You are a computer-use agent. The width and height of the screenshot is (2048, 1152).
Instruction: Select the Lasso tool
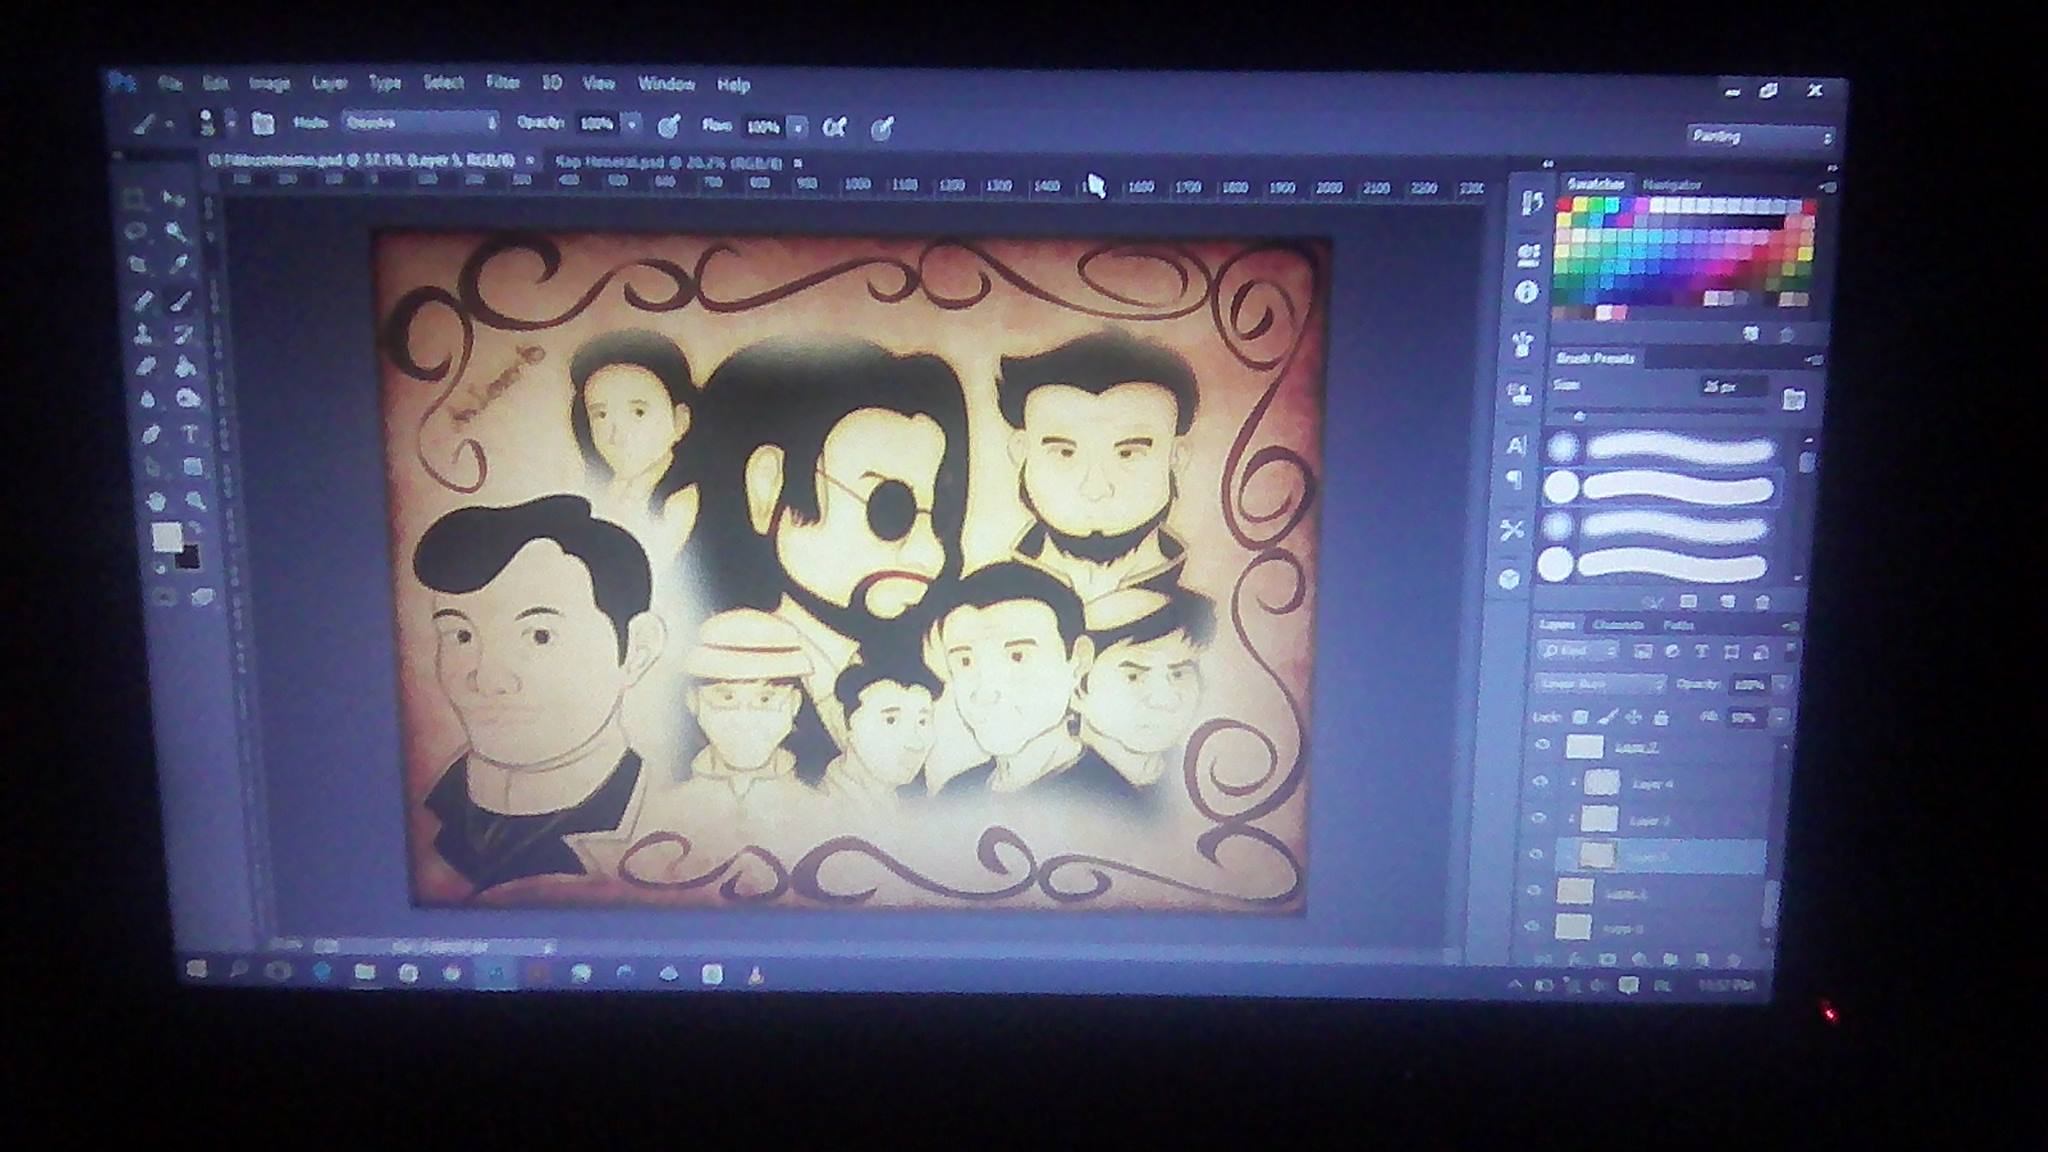(x=136, y=232)
